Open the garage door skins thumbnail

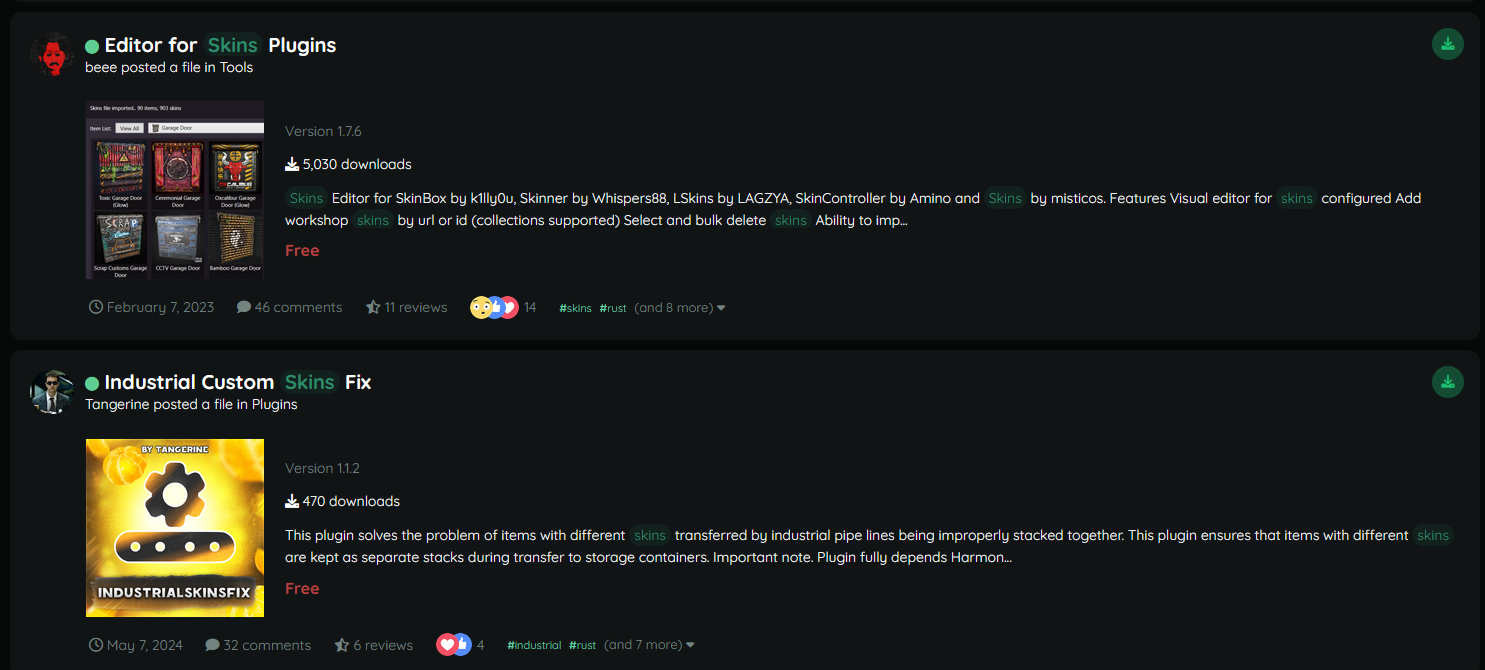(175, 189)
